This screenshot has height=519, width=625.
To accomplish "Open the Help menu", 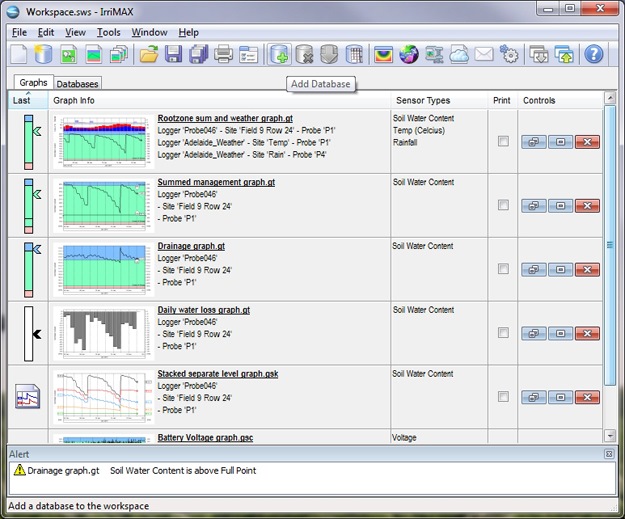I will [x=189, y=32].
